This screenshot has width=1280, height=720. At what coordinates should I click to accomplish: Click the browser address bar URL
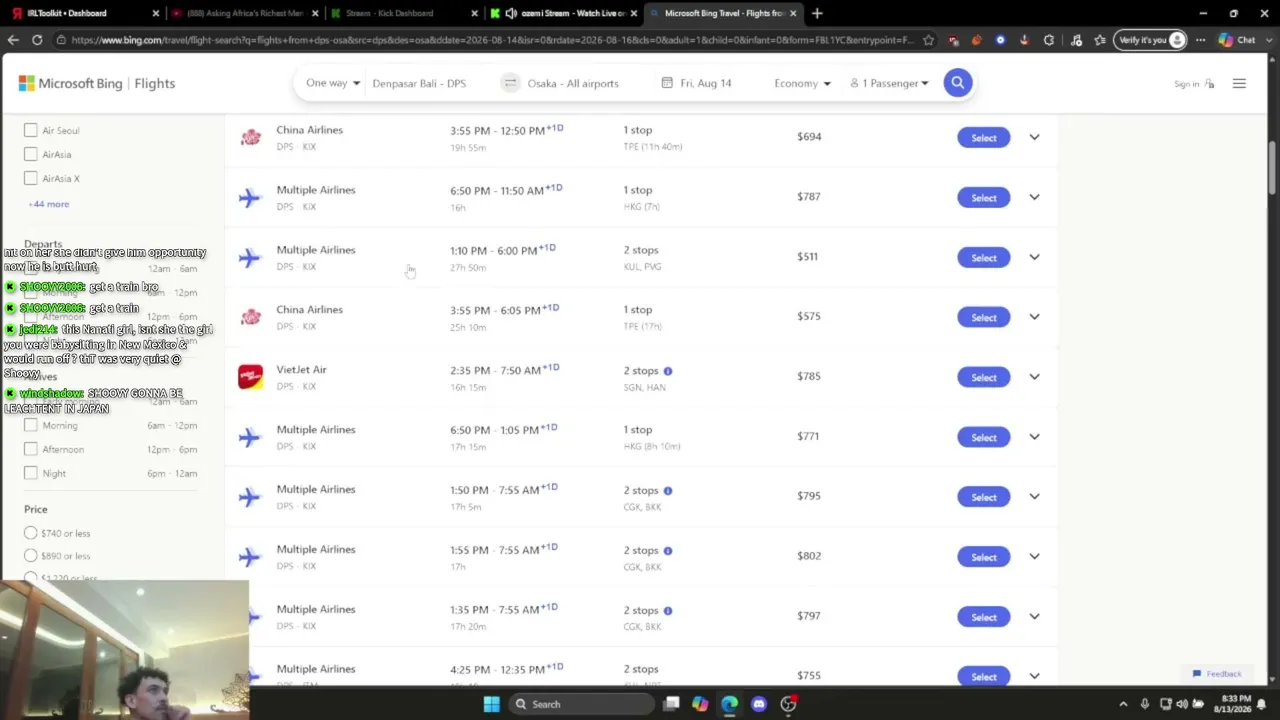pyautogui.click(x=492, y=40)
